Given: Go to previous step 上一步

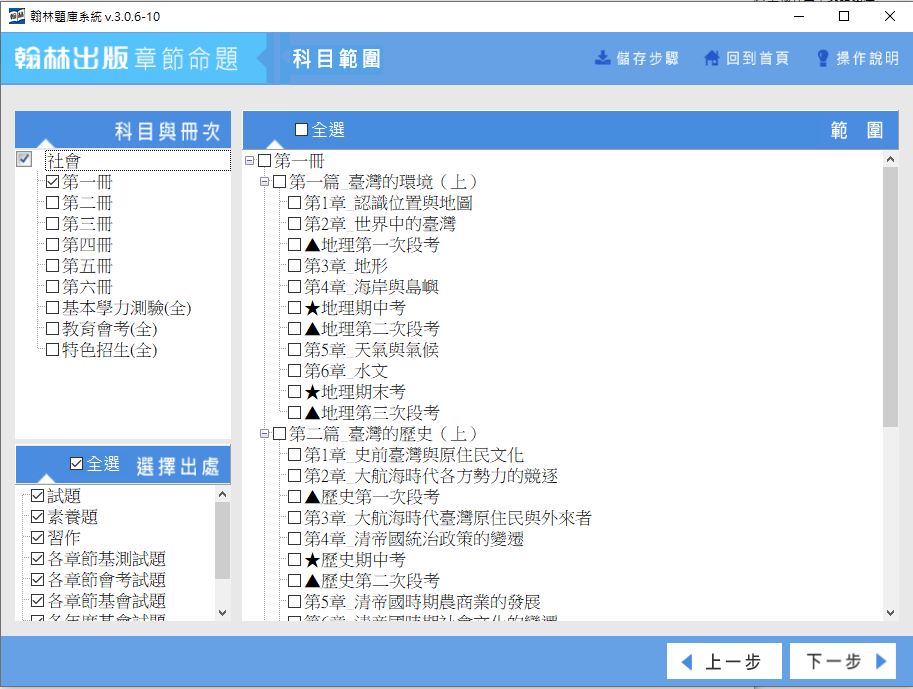Looking at the screenshot, I should point(724,661).
